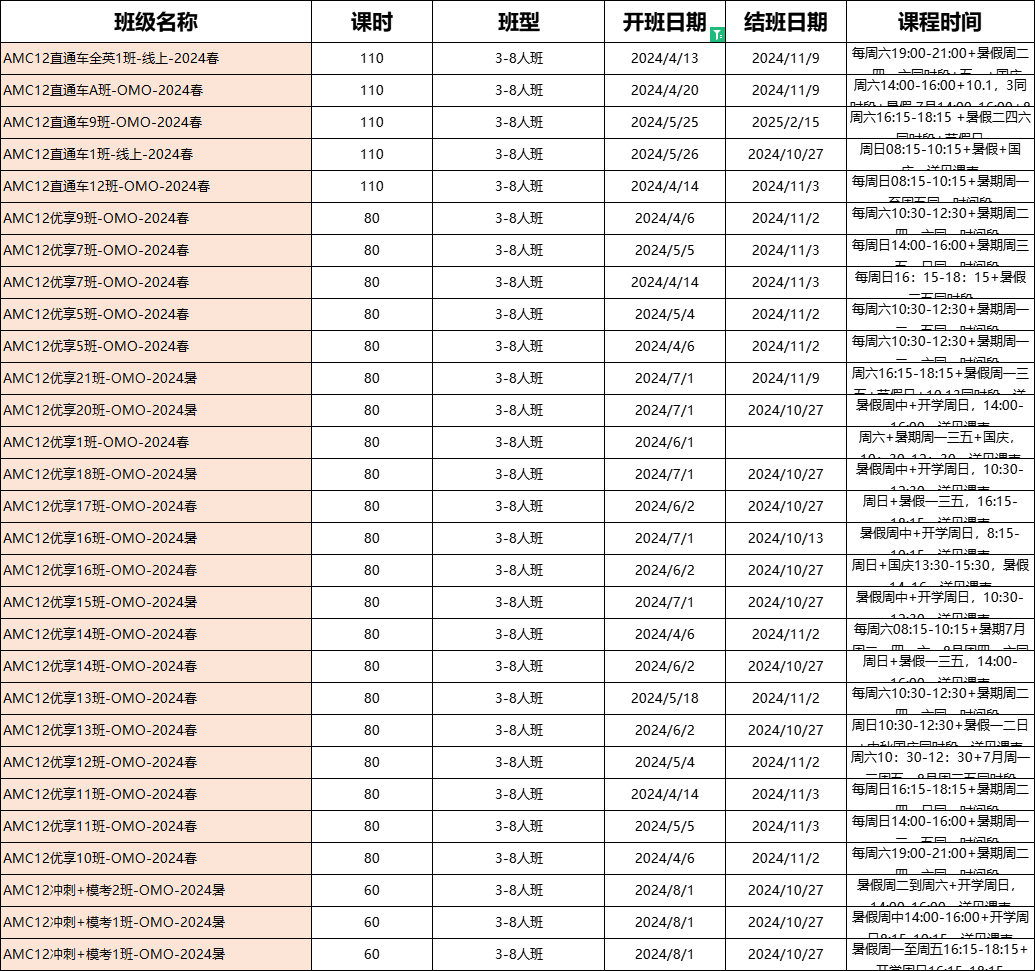This screenshot has width=1035, height=971.
Task: Select start date 2024/6/1
Action: point(665,442)
